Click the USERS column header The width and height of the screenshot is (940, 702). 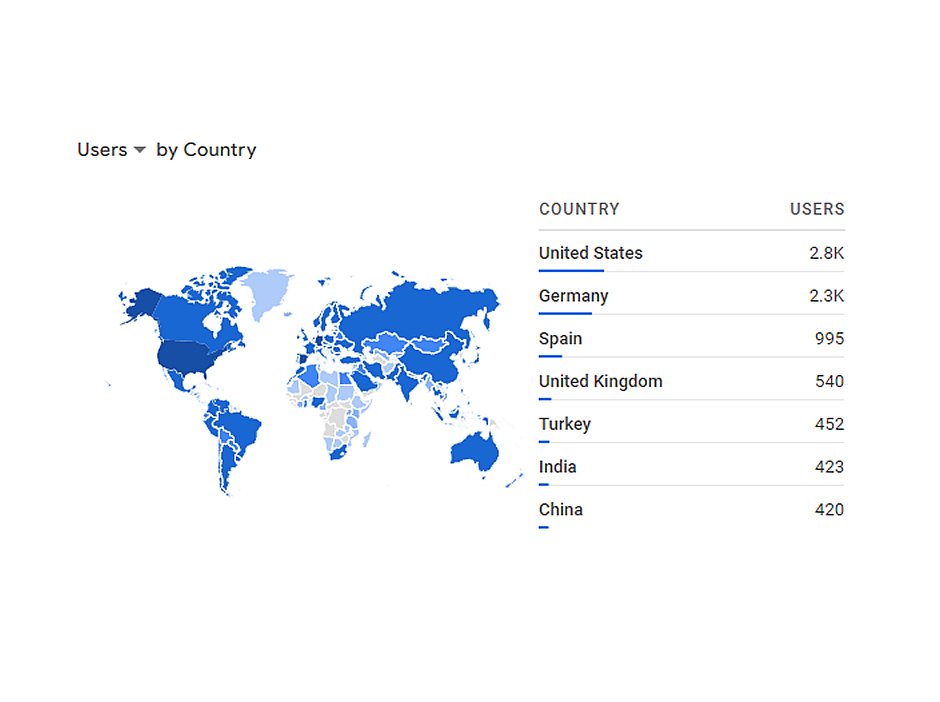pos(817,209)
